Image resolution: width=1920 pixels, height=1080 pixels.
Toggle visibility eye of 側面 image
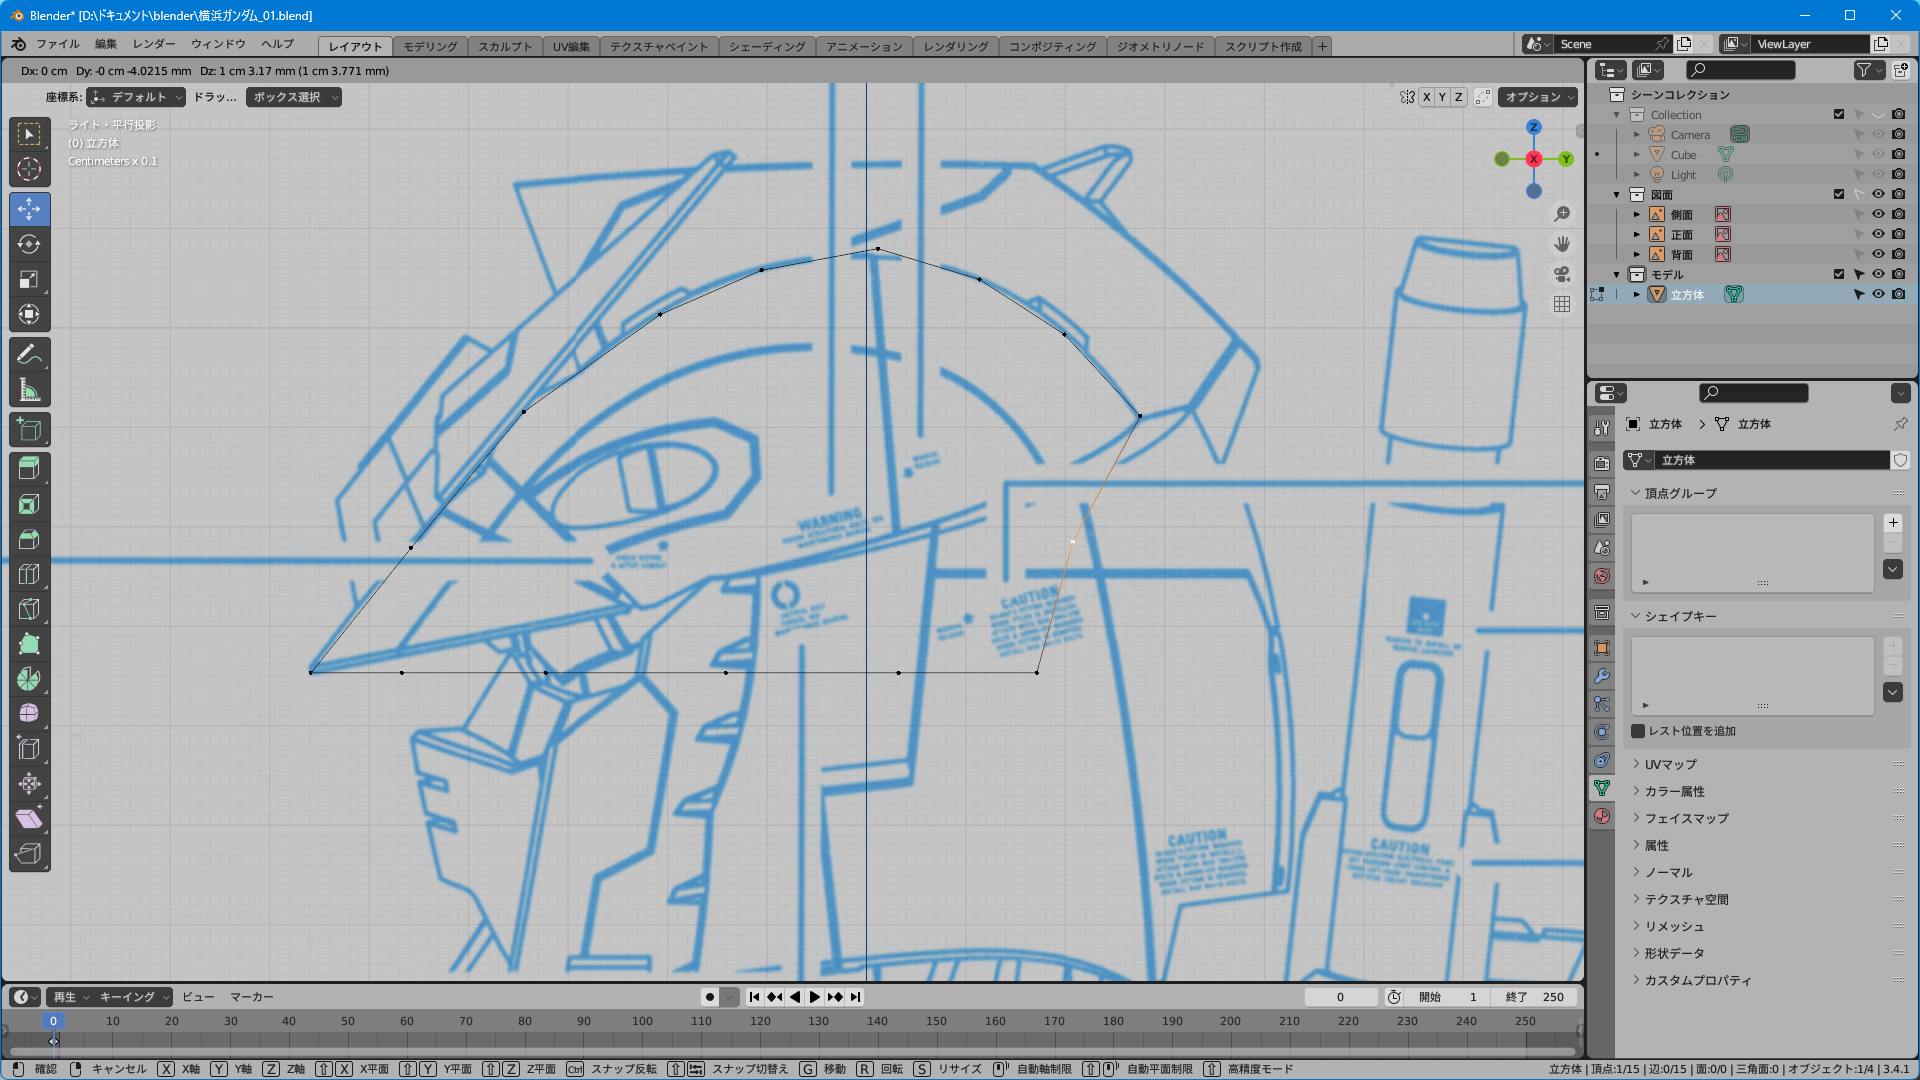1878,214
